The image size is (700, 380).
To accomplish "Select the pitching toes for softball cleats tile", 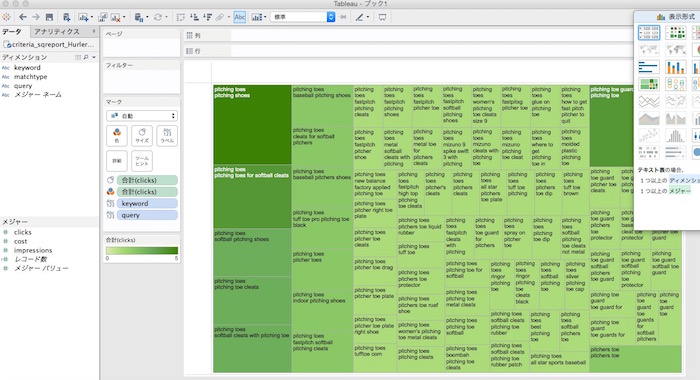I will [x=252, y=197].
